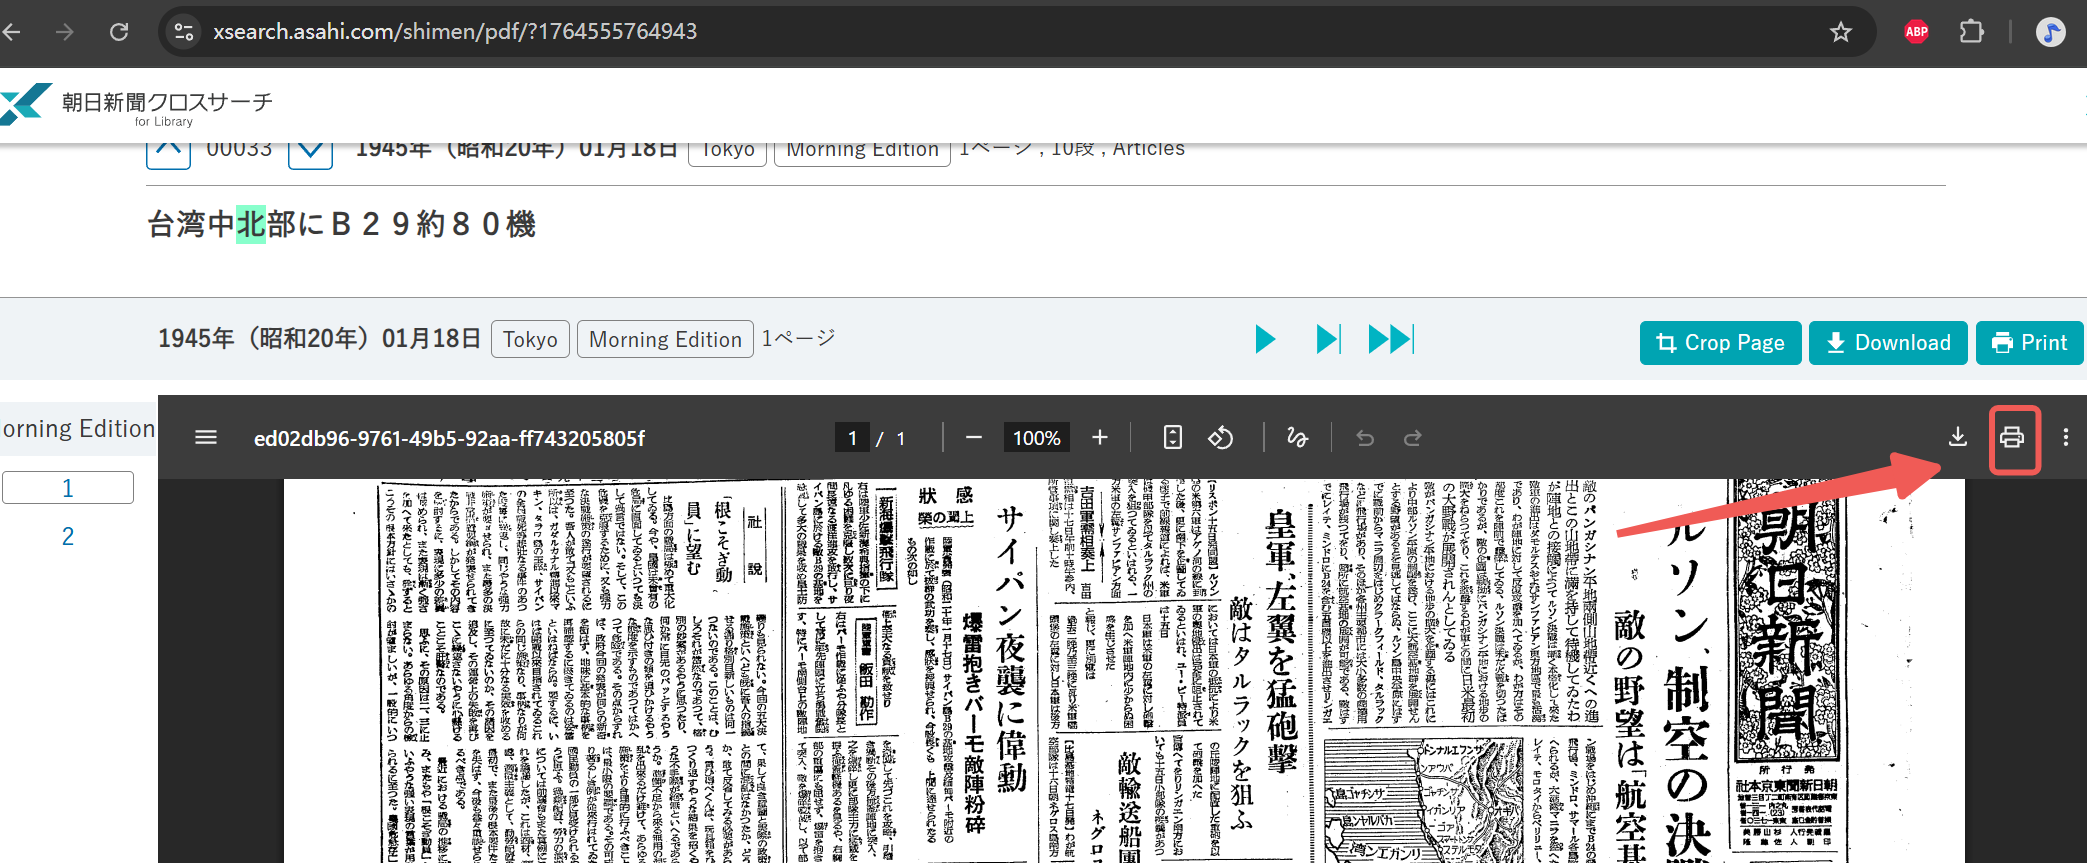Viewport: 2087px width, 863px height.
Task: Click the 1945年 date text in page bar
Action: (319, 339)
